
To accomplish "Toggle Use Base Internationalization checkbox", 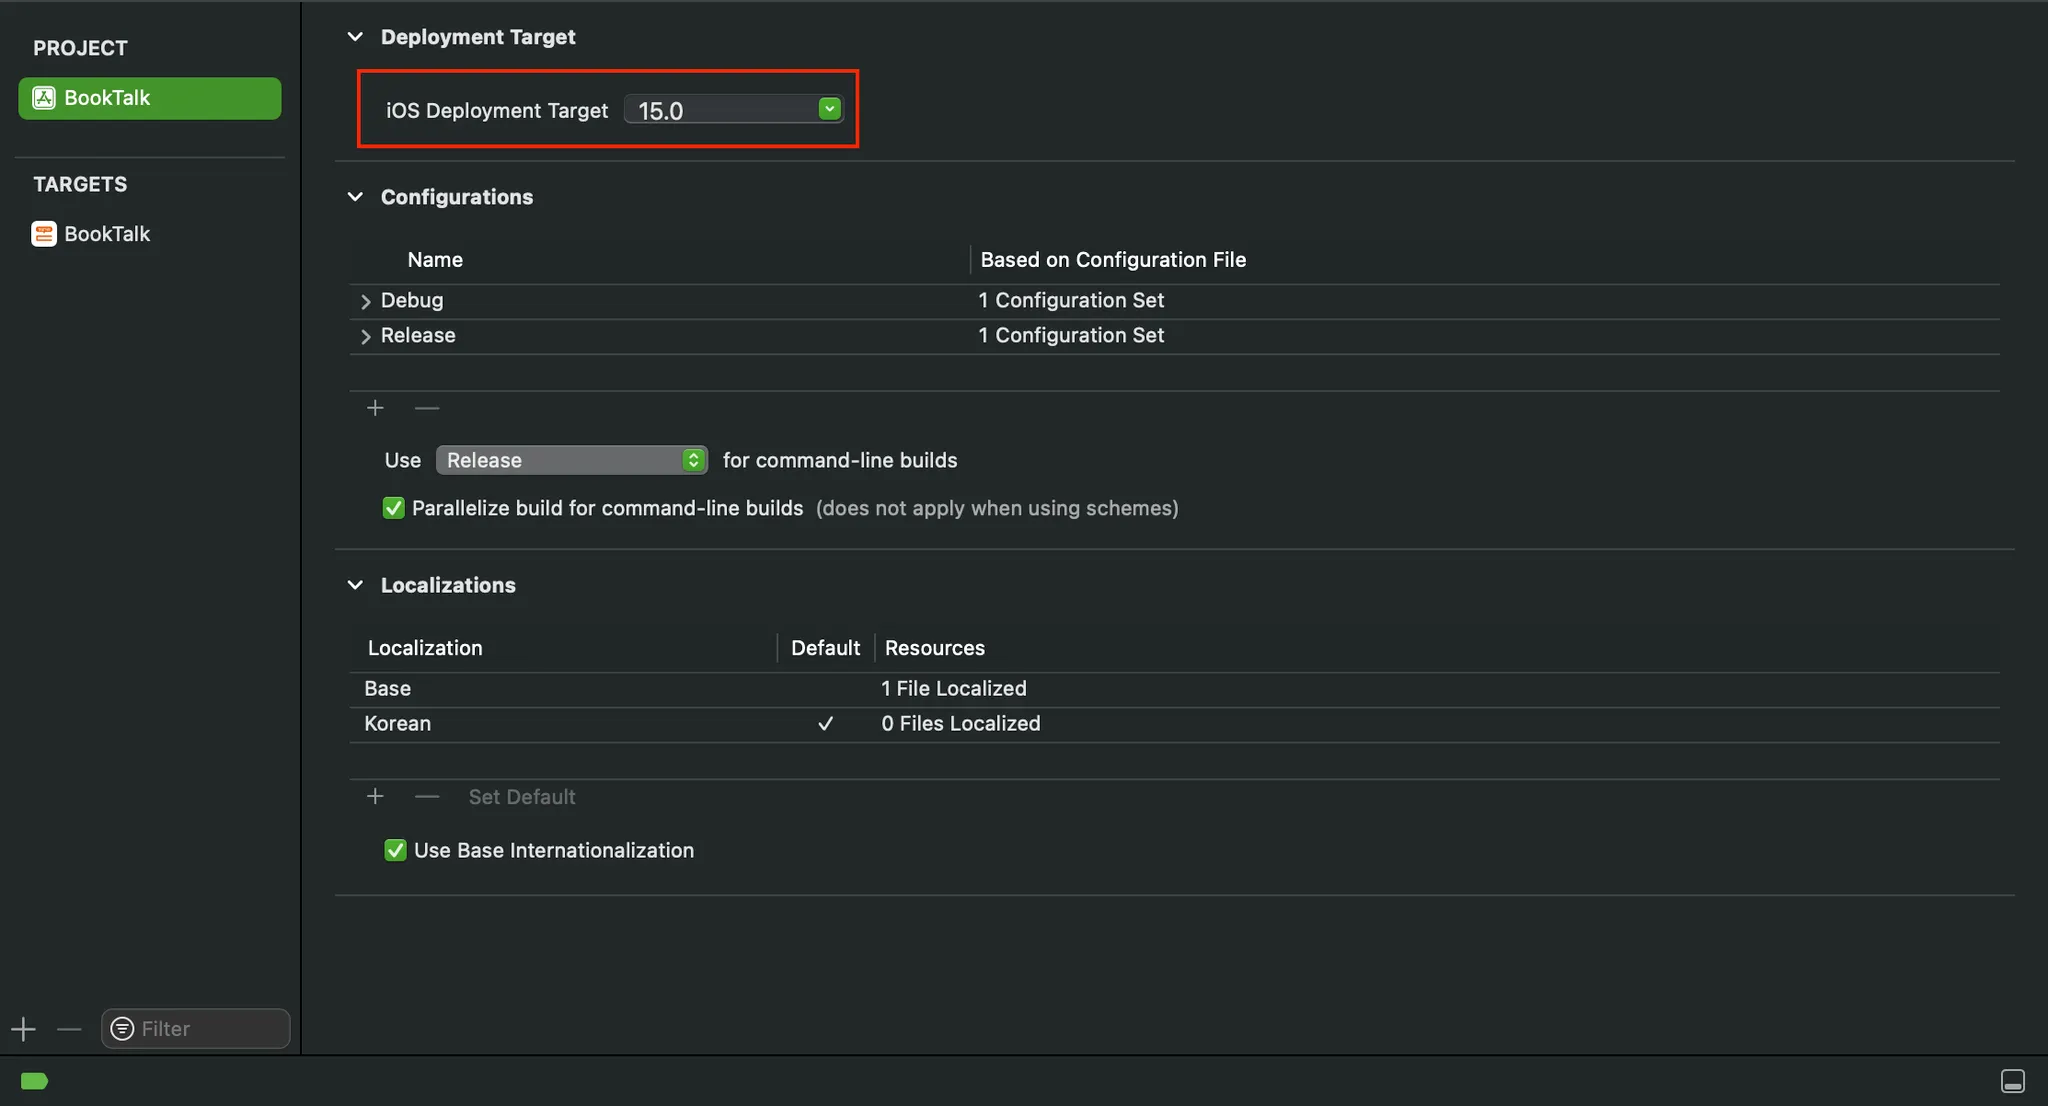I will (x=395, y=850).
